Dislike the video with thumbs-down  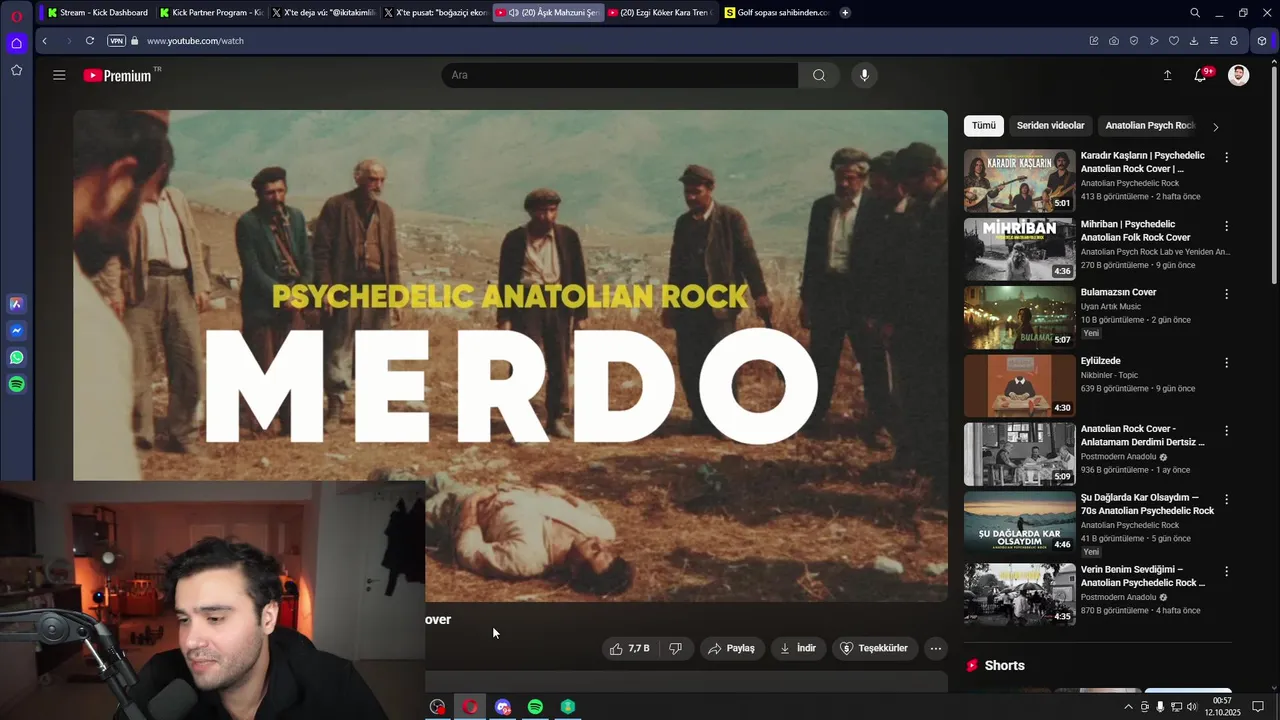pyautogui.click(x=675, y=648)
